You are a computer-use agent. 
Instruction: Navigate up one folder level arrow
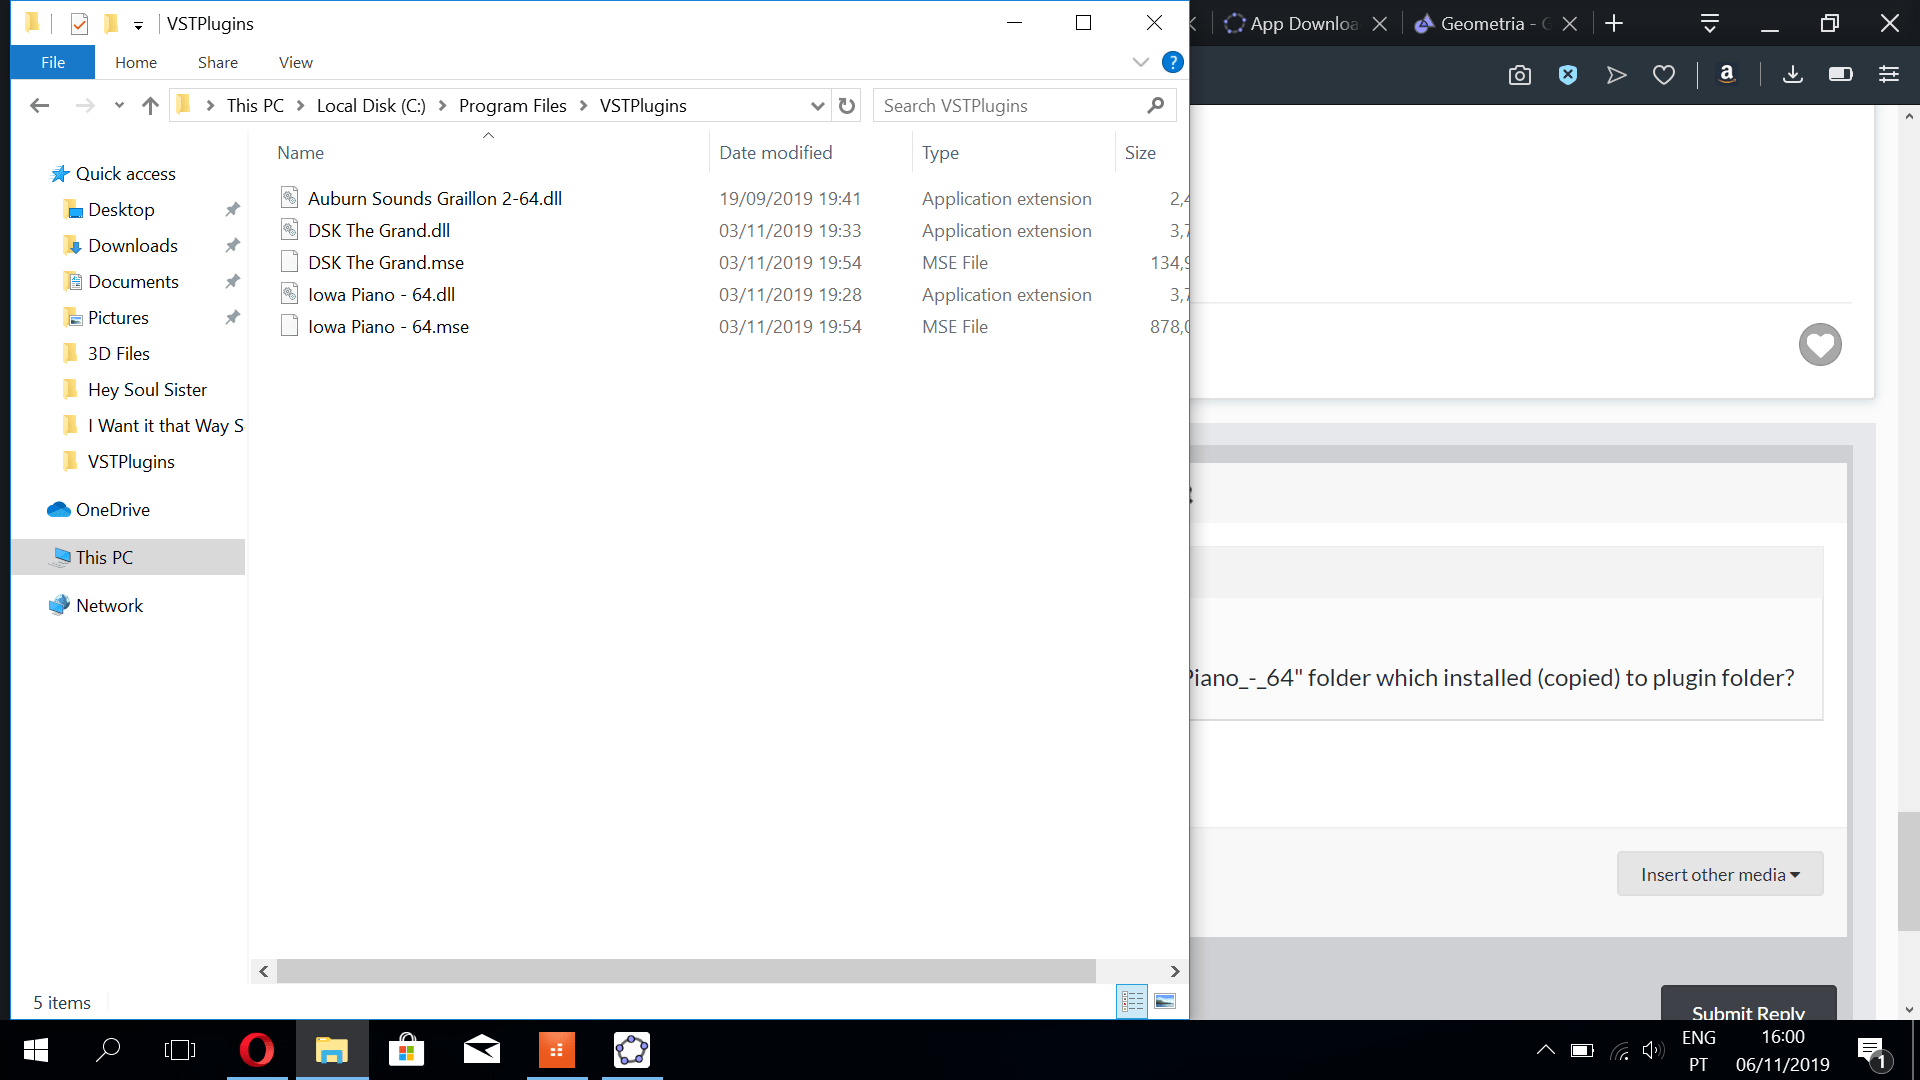point(150,106)
